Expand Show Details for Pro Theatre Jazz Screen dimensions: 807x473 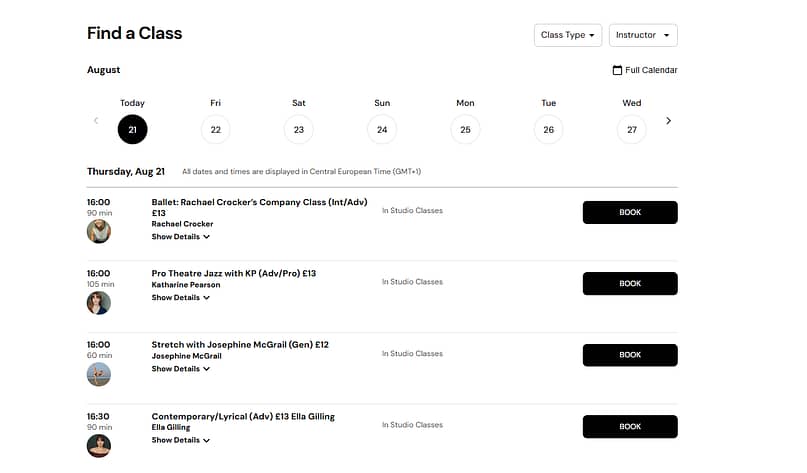(181, 297)
